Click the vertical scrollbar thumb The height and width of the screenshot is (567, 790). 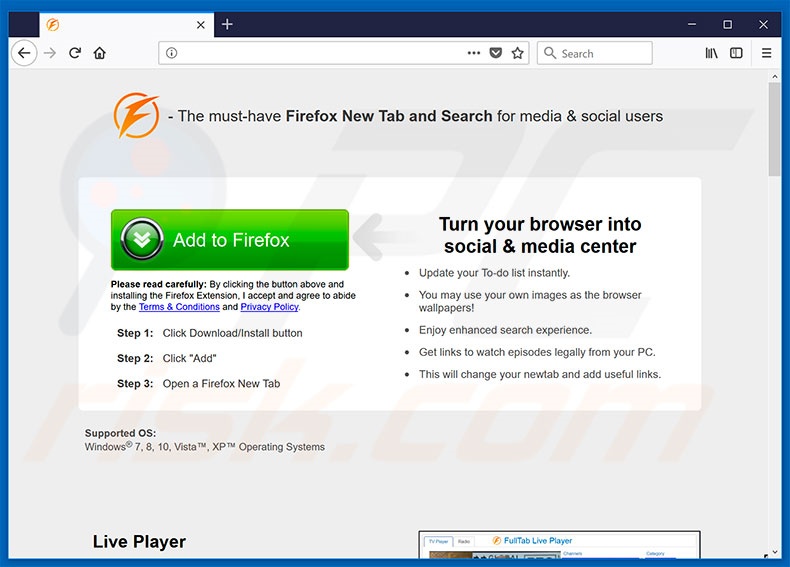[774, 129]
